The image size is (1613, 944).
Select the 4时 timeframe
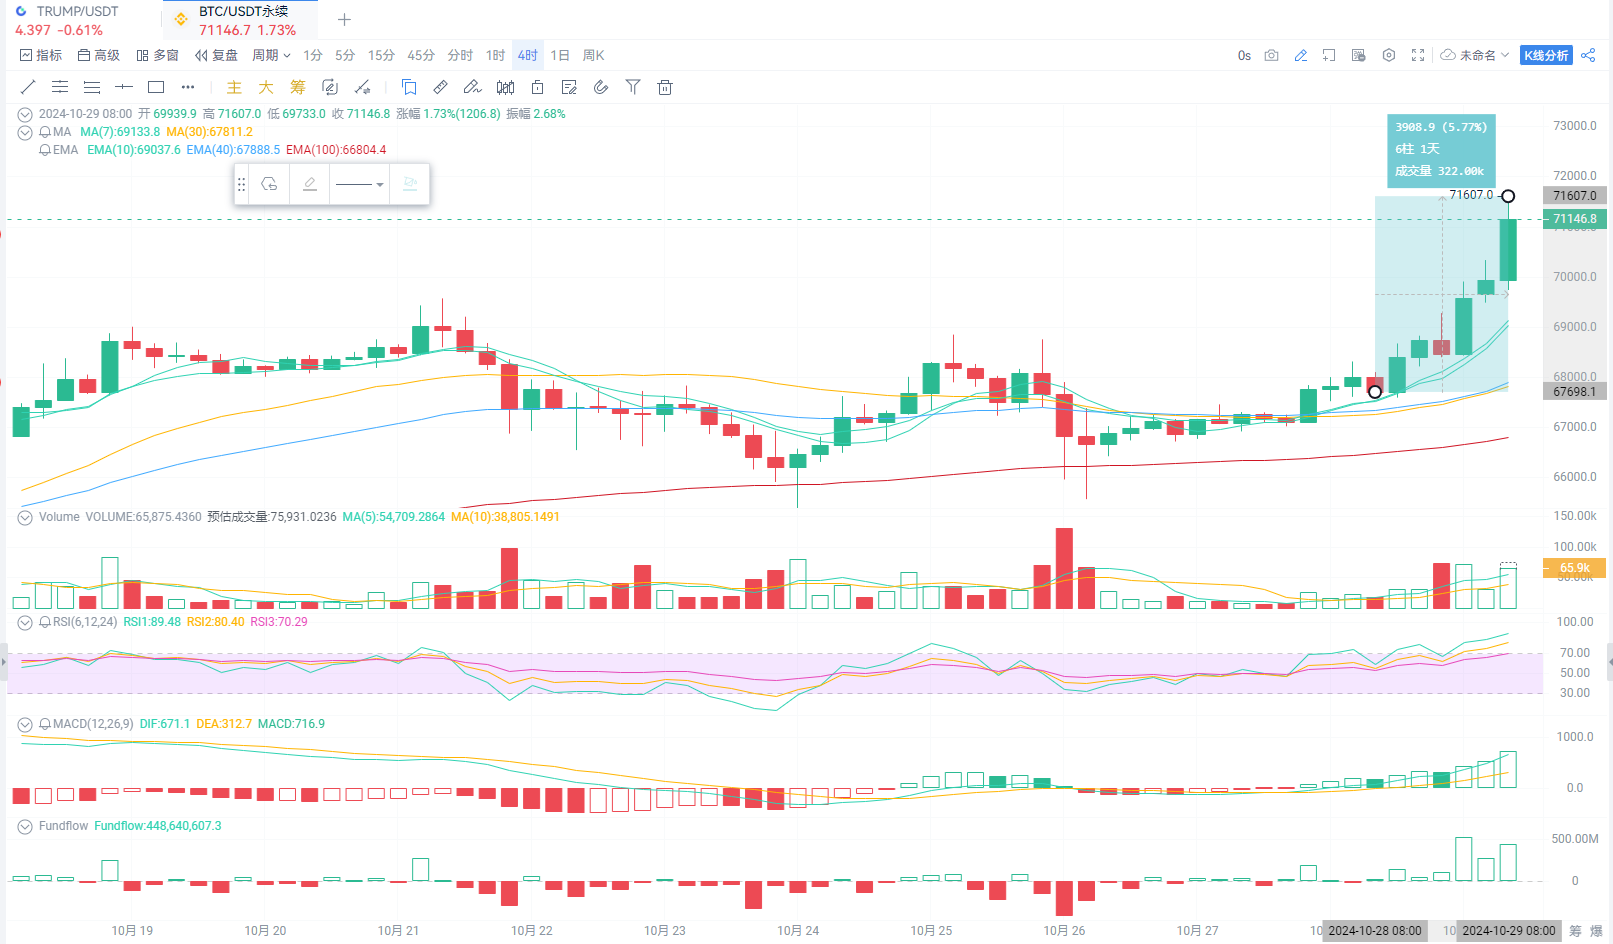(528, 55)
